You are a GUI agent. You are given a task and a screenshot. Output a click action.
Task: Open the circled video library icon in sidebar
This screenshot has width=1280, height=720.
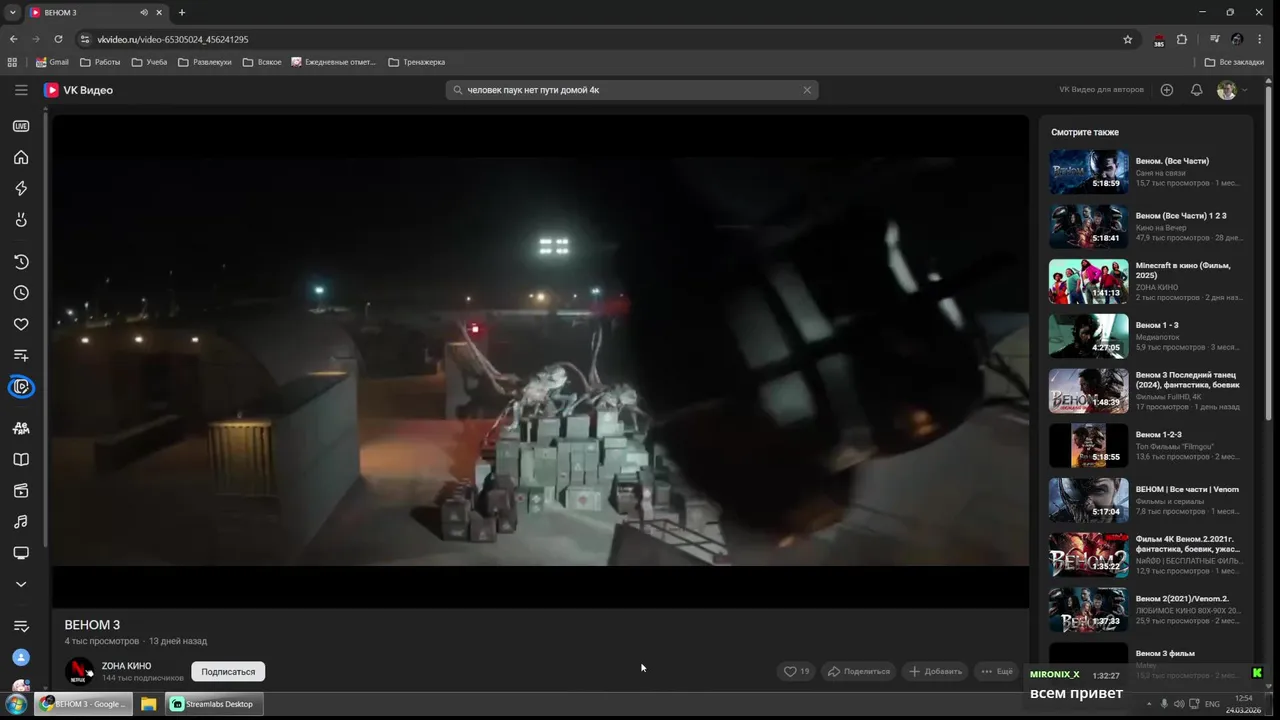pyautogui.click(x=21, y=386)
